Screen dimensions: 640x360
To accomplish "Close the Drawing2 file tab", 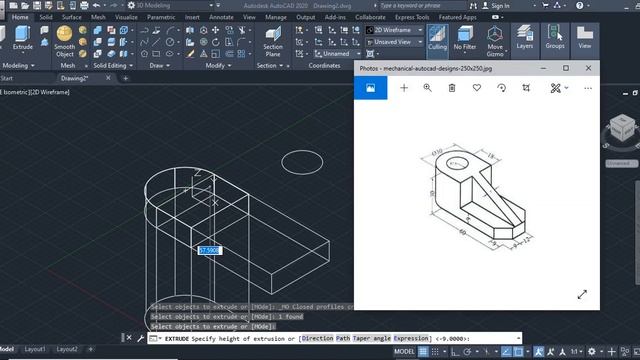I will pyautogui.click(x=108, y=78).
